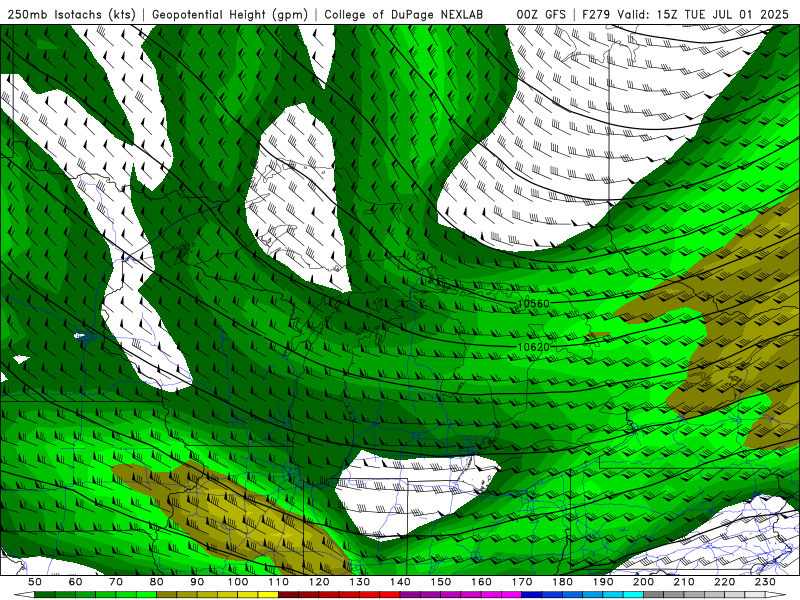Click the 210 label on the color scale
Image resolution: width=800 pixels, height=600 pixels.
point(684,582)
